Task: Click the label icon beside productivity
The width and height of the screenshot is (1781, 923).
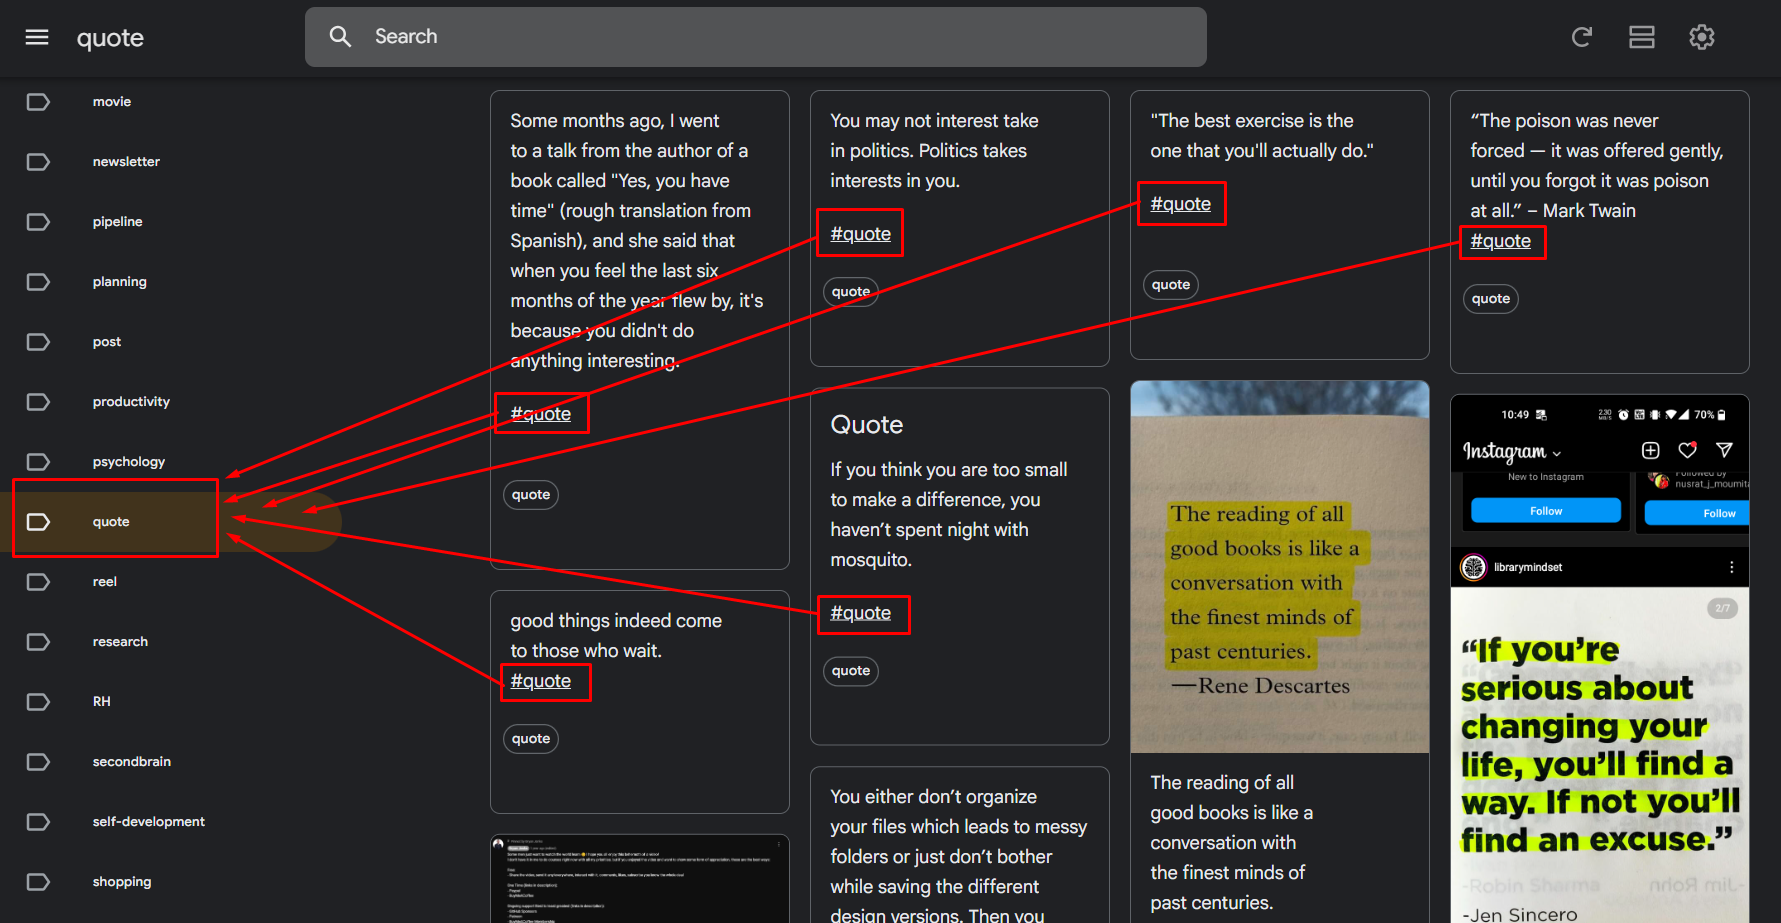Action: [38, 402]
